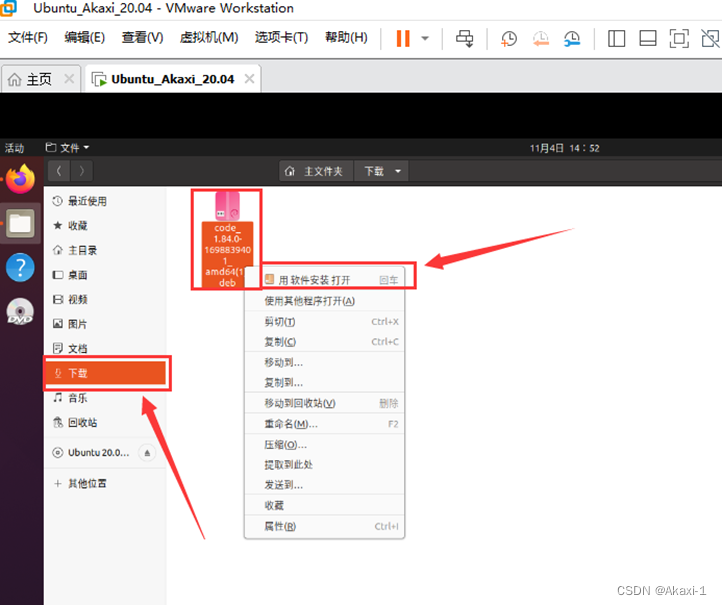Open the 查看(V) menu
Screen dimensions: 722x605
point(142,37)
